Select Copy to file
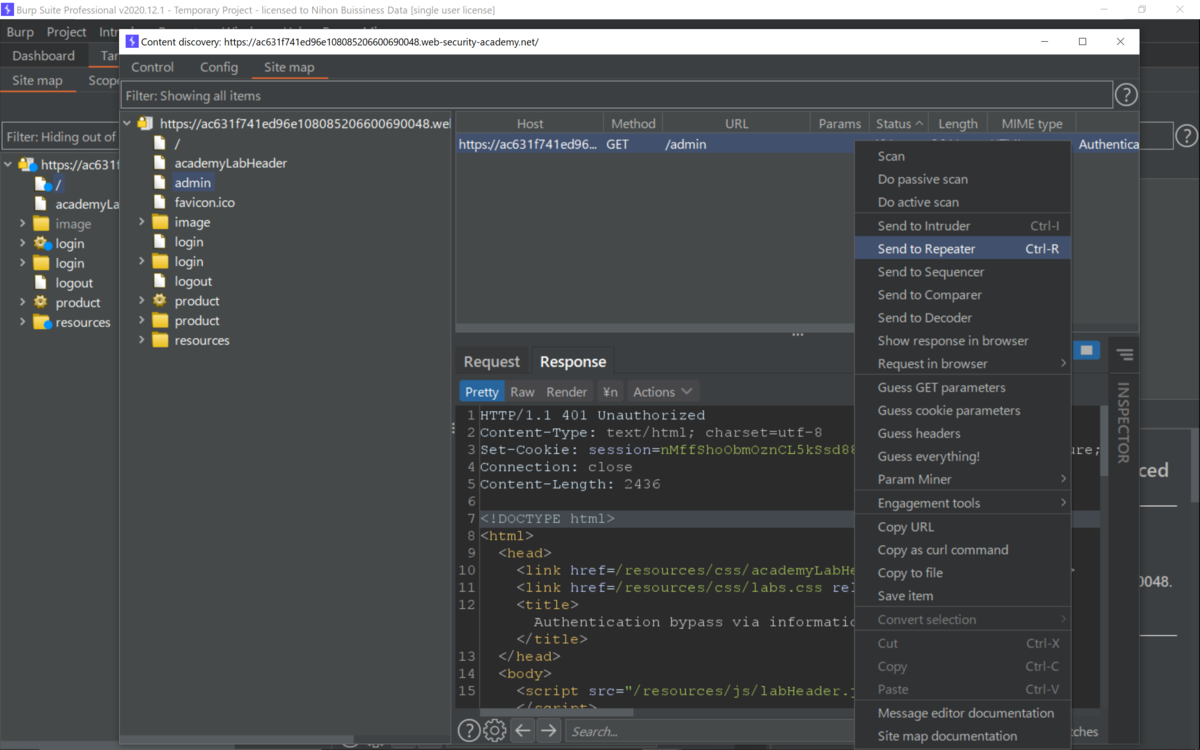 pos(962,573)
